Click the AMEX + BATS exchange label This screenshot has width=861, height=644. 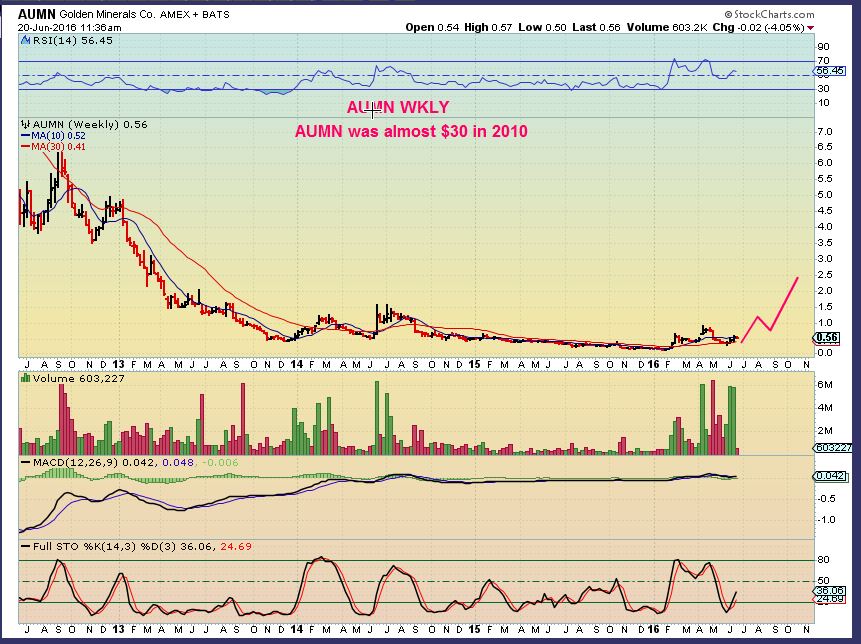(195, 14)
